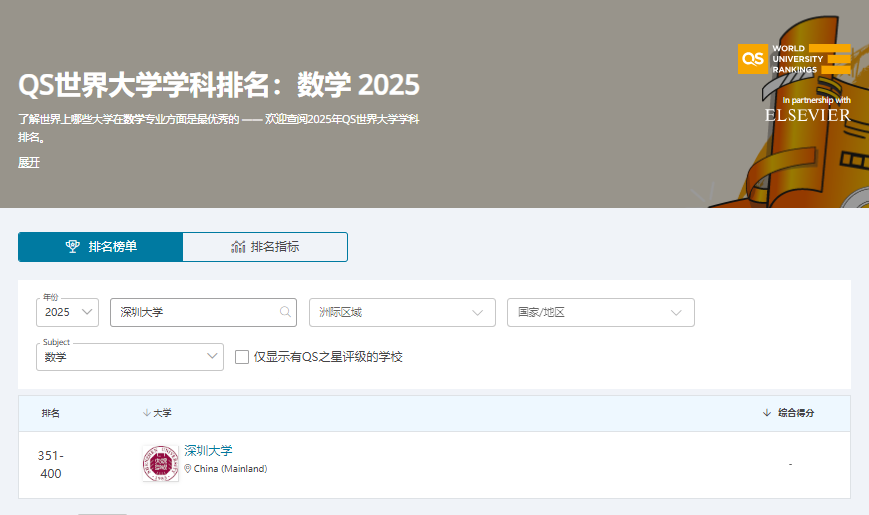Click the 深圳大学 search input field
This screenshot has width=869, height=515.
(195, 312)
